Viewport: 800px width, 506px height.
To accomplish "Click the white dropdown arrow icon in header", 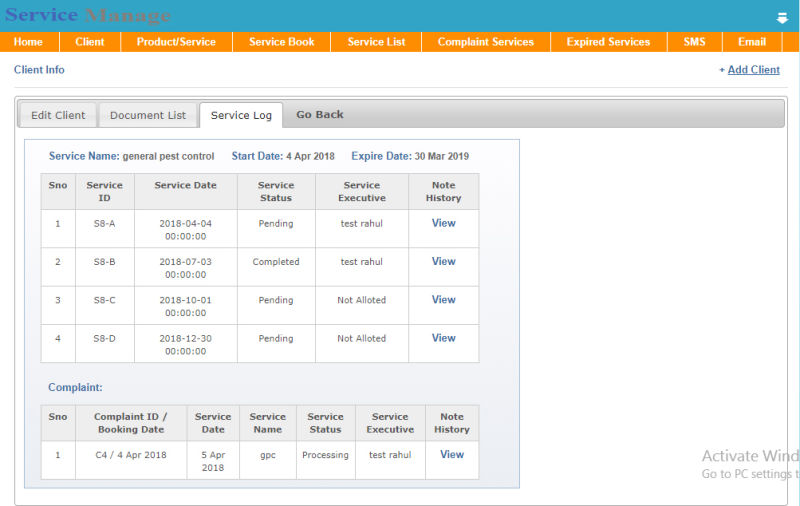I will pyautogui.click(x=782, y=18).
